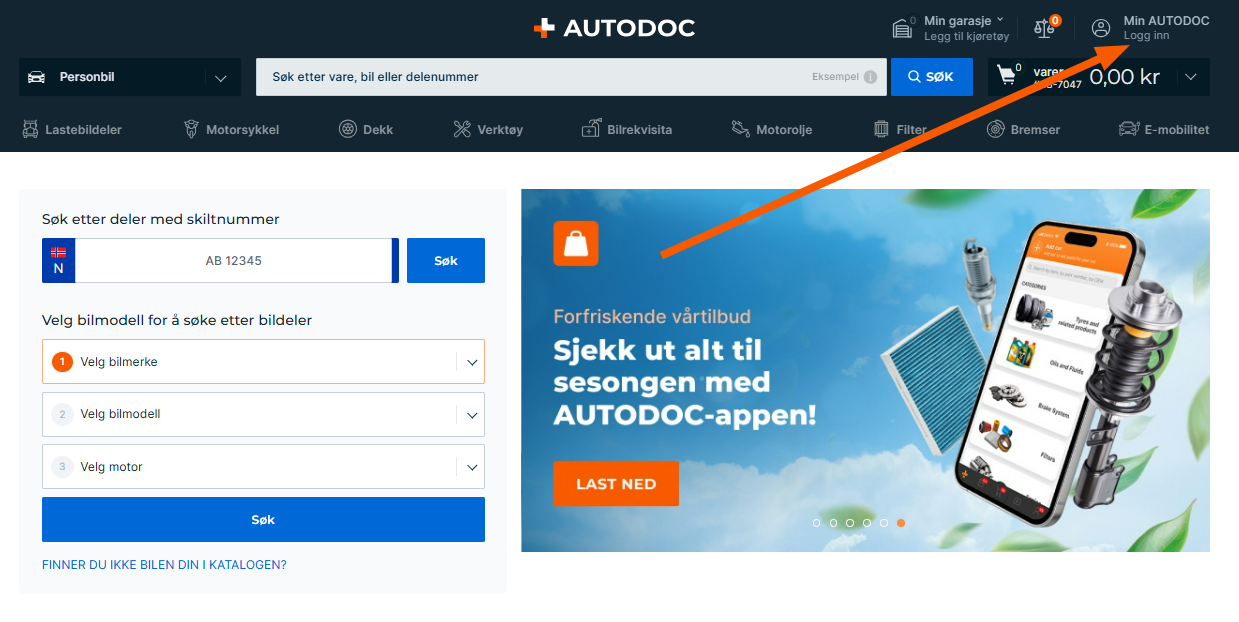Screen dimensions: 1239x622
Task: Click Legg til kjøretøy link
Action: 969,36
